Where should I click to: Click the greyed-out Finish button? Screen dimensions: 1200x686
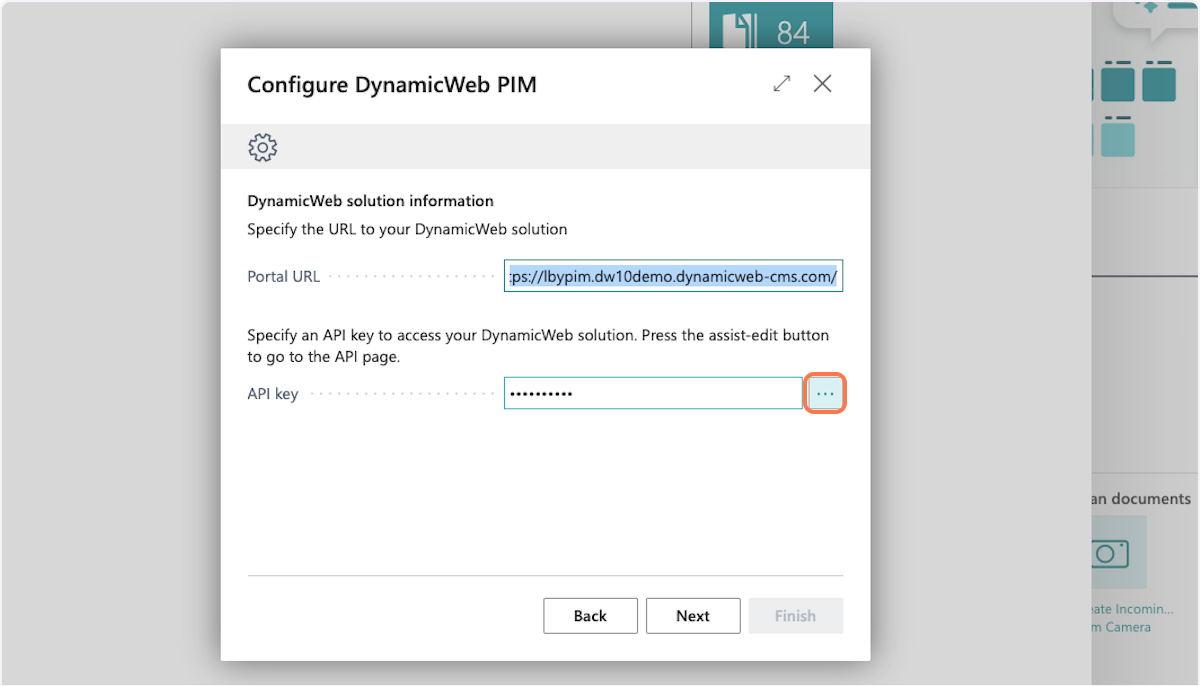pos(795,616)
